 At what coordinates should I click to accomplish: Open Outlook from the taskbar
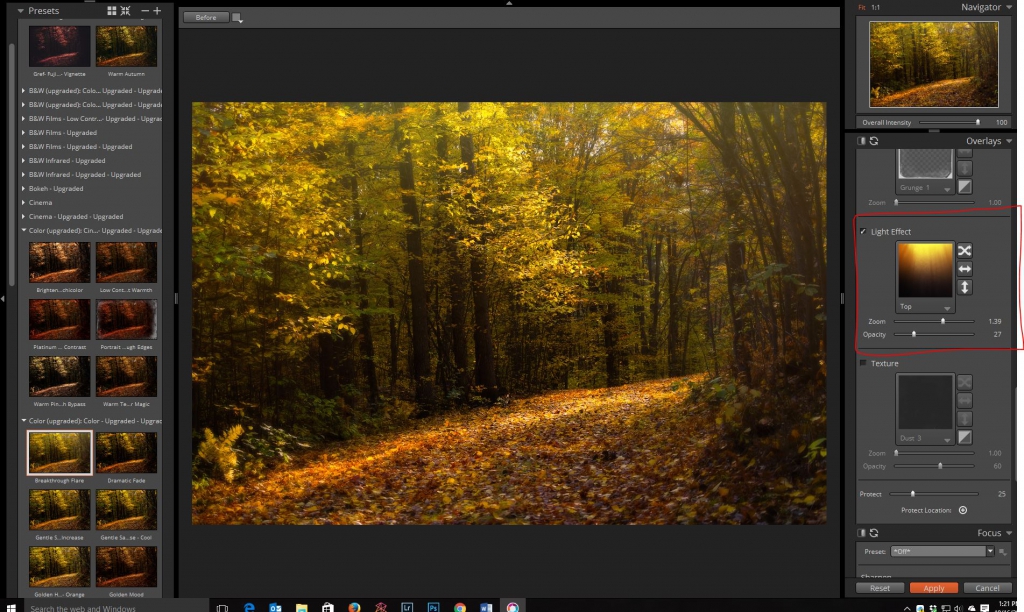[275, 607]
